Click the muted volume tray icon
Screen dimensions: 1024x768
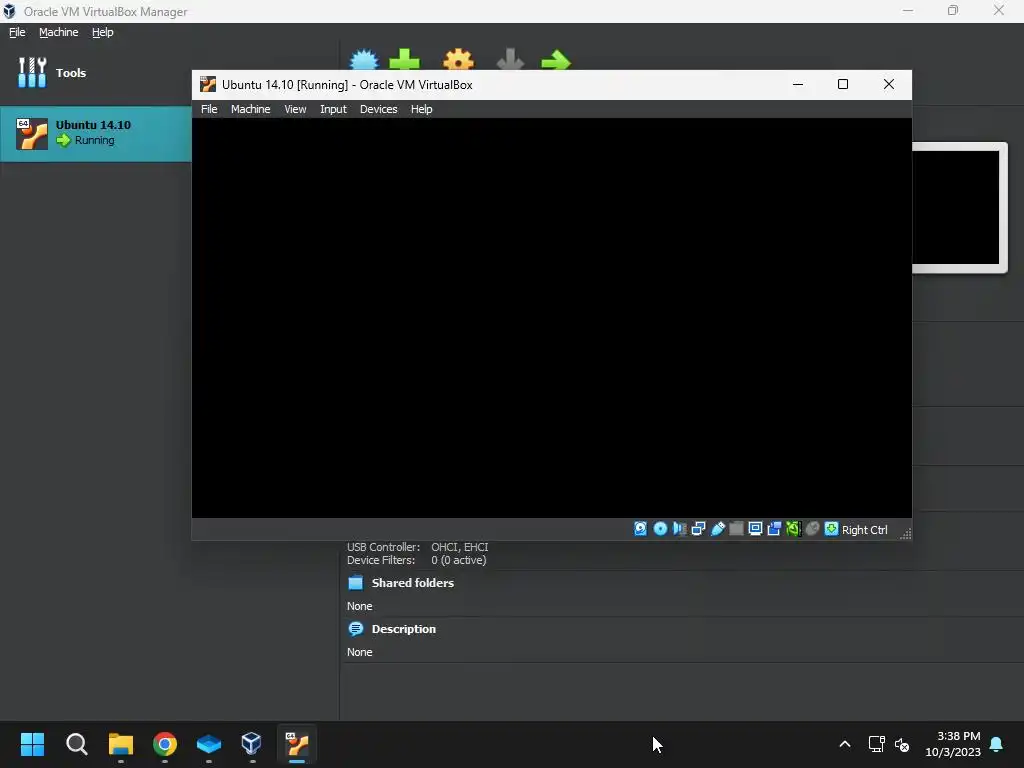[902, 744]
